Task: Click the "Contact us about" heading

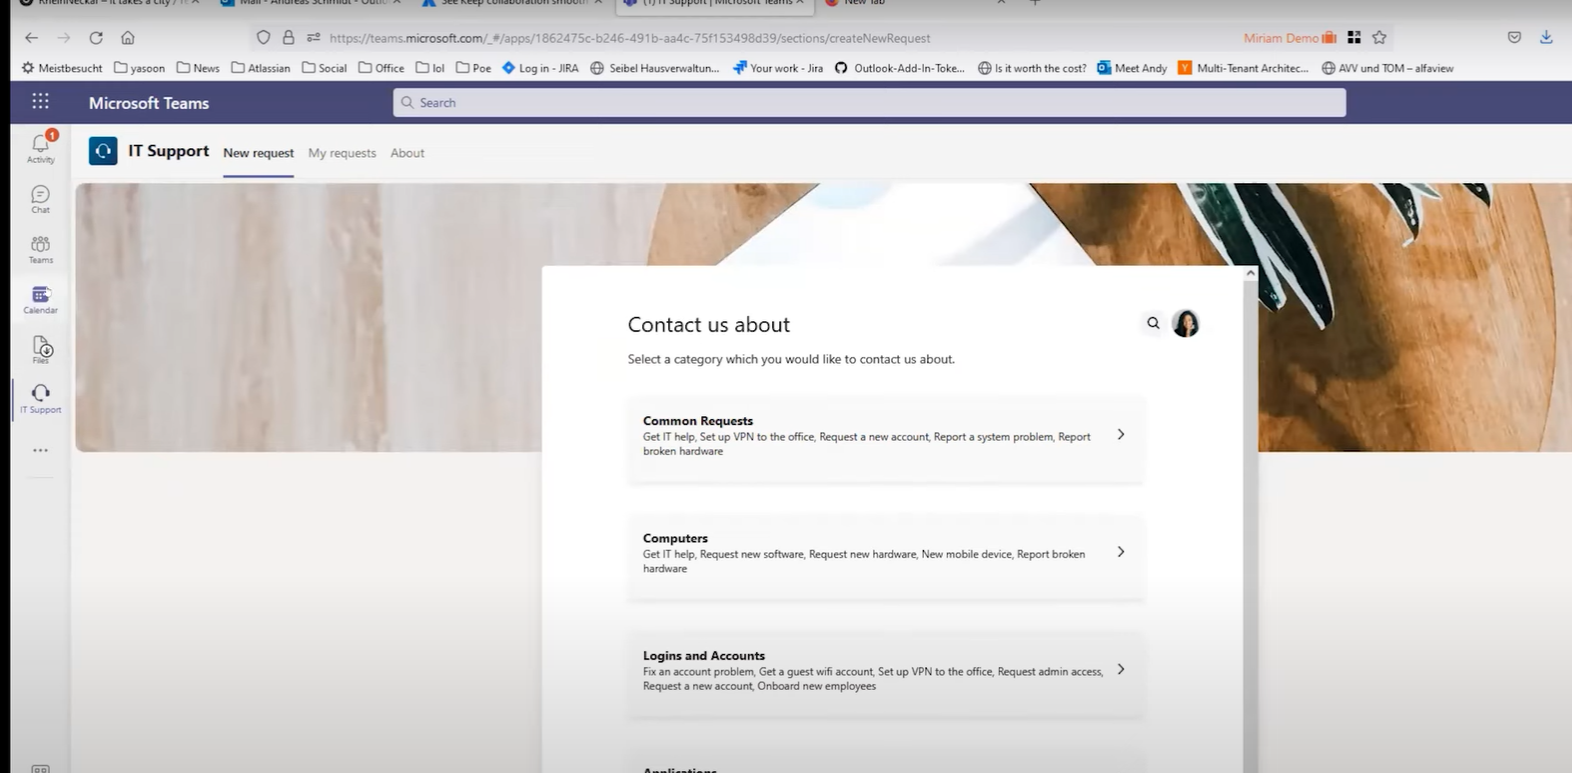Action: click(x=709, y=324)
